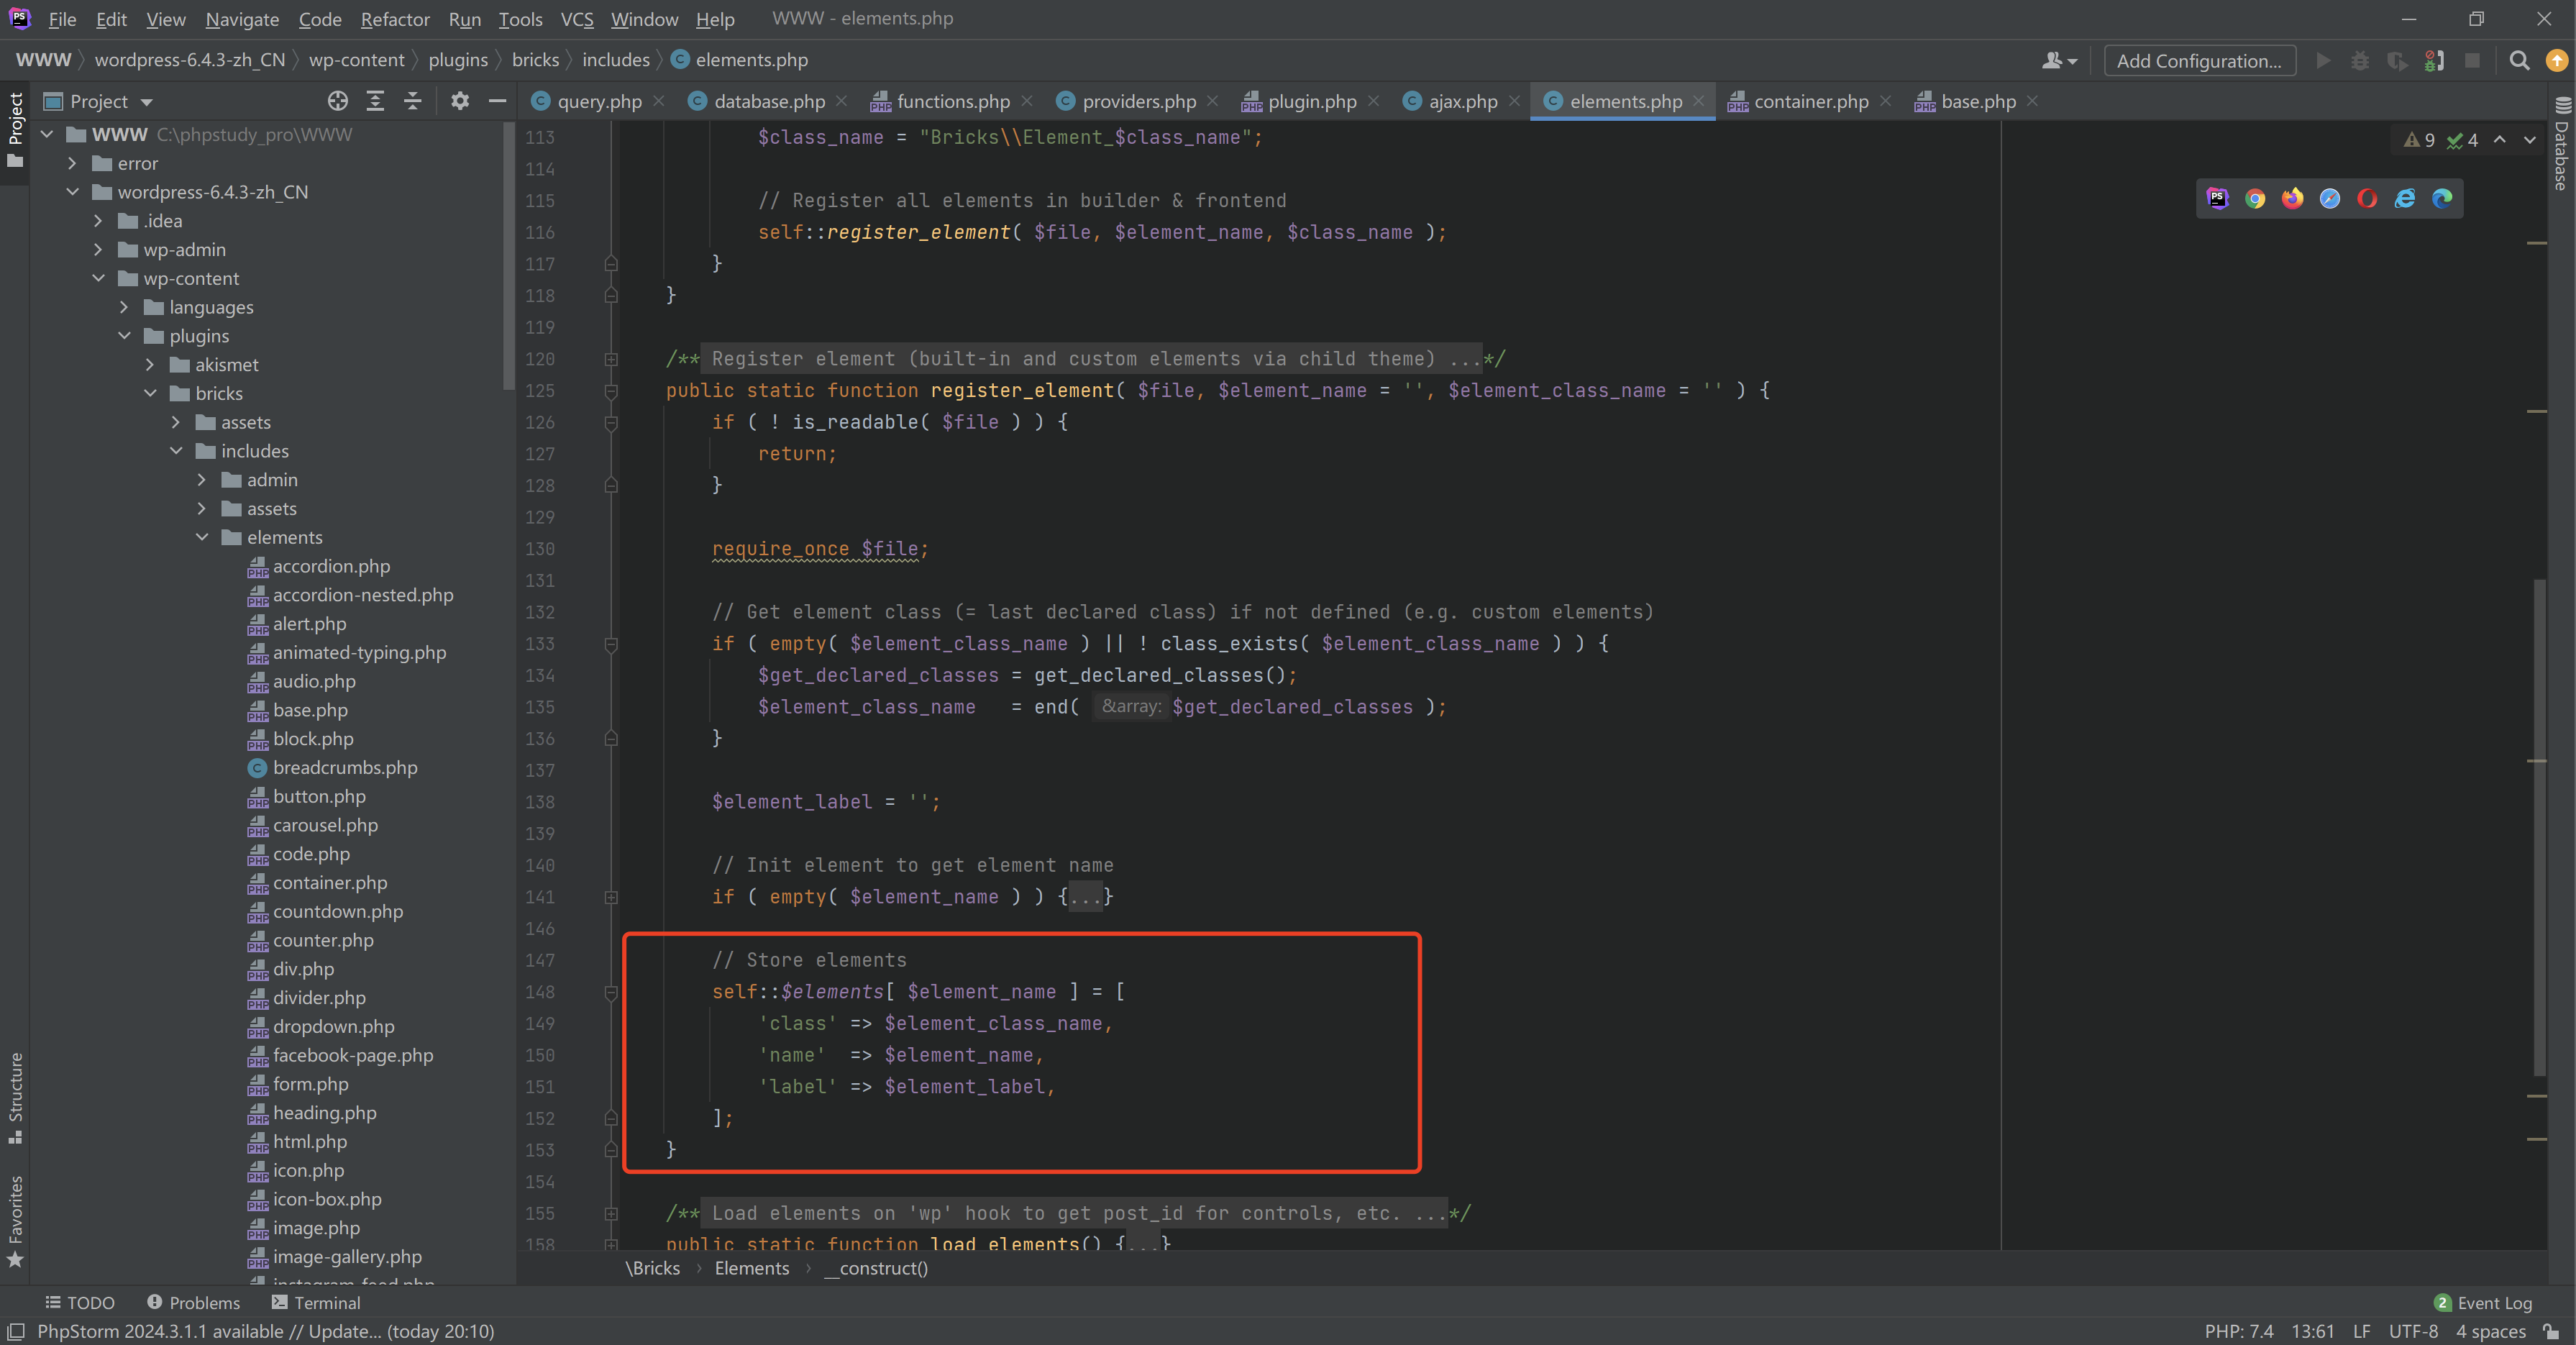Click Listen for PHP Debug Connections icon
2576x1345 pixels.
pos(2435,61)
